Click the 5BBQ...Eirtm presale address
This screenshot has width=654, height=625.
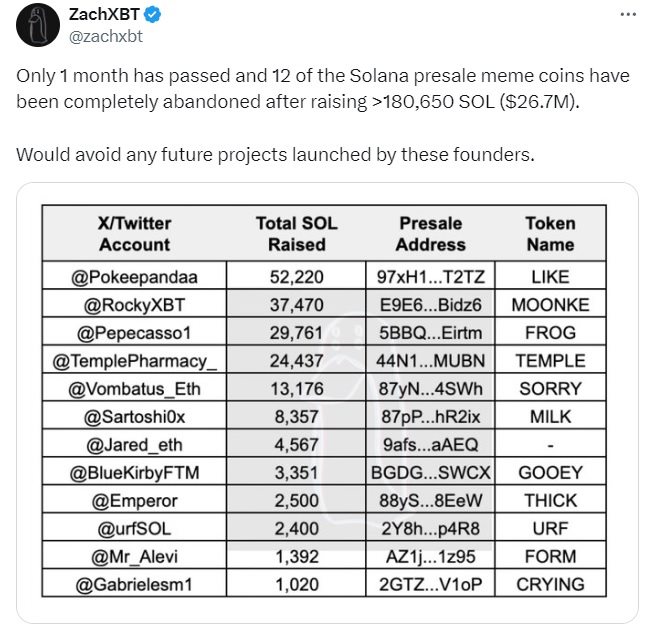tap(432, 332)
